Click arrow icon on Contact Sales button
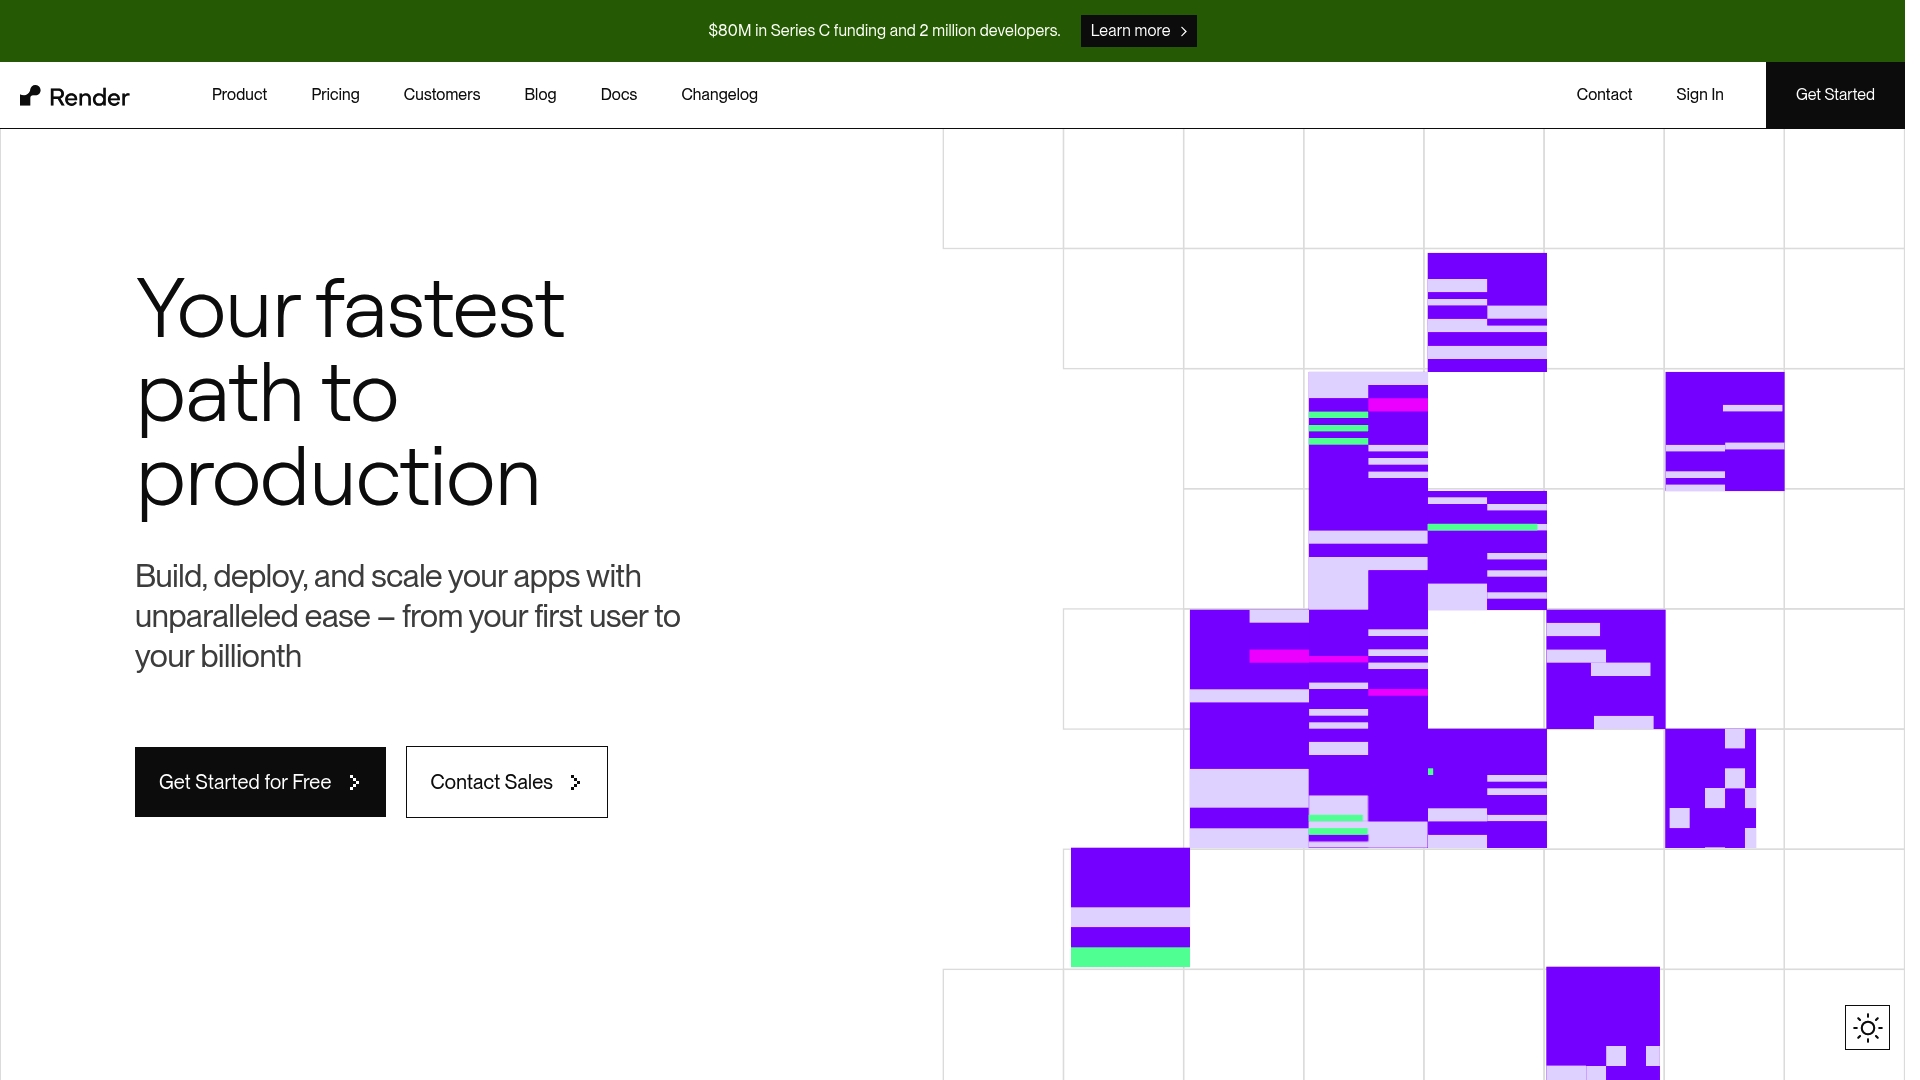Screen dimensions: 1920x1080 [x=575, y=782]
